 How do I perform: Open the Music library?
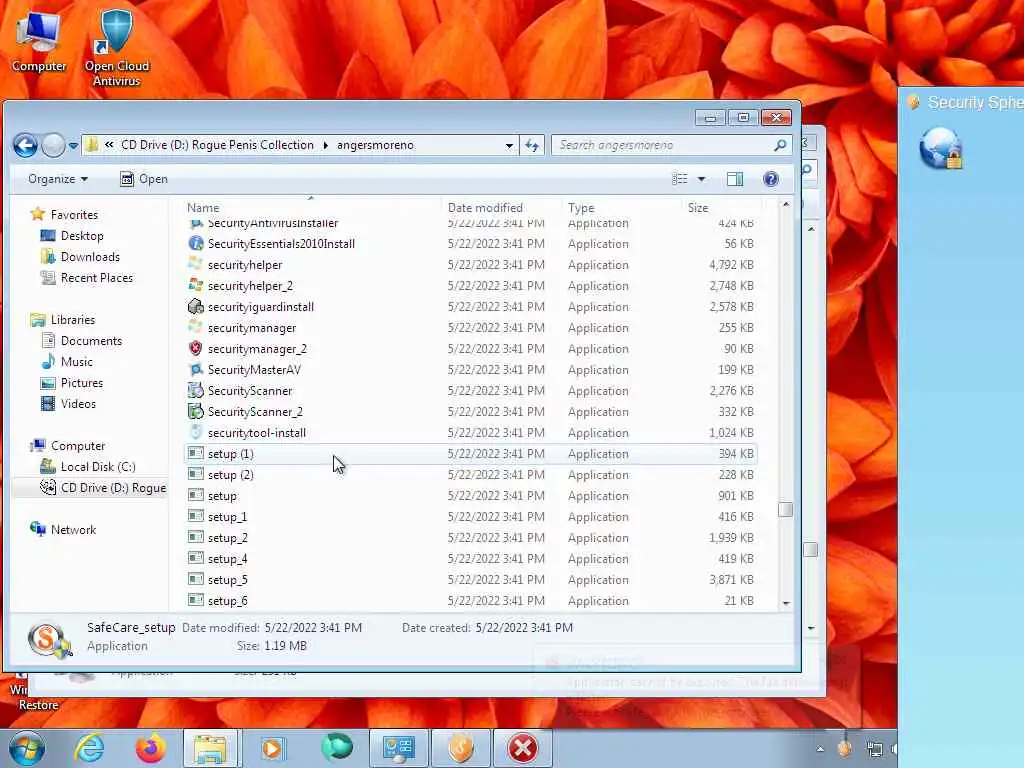pos(67,361)
